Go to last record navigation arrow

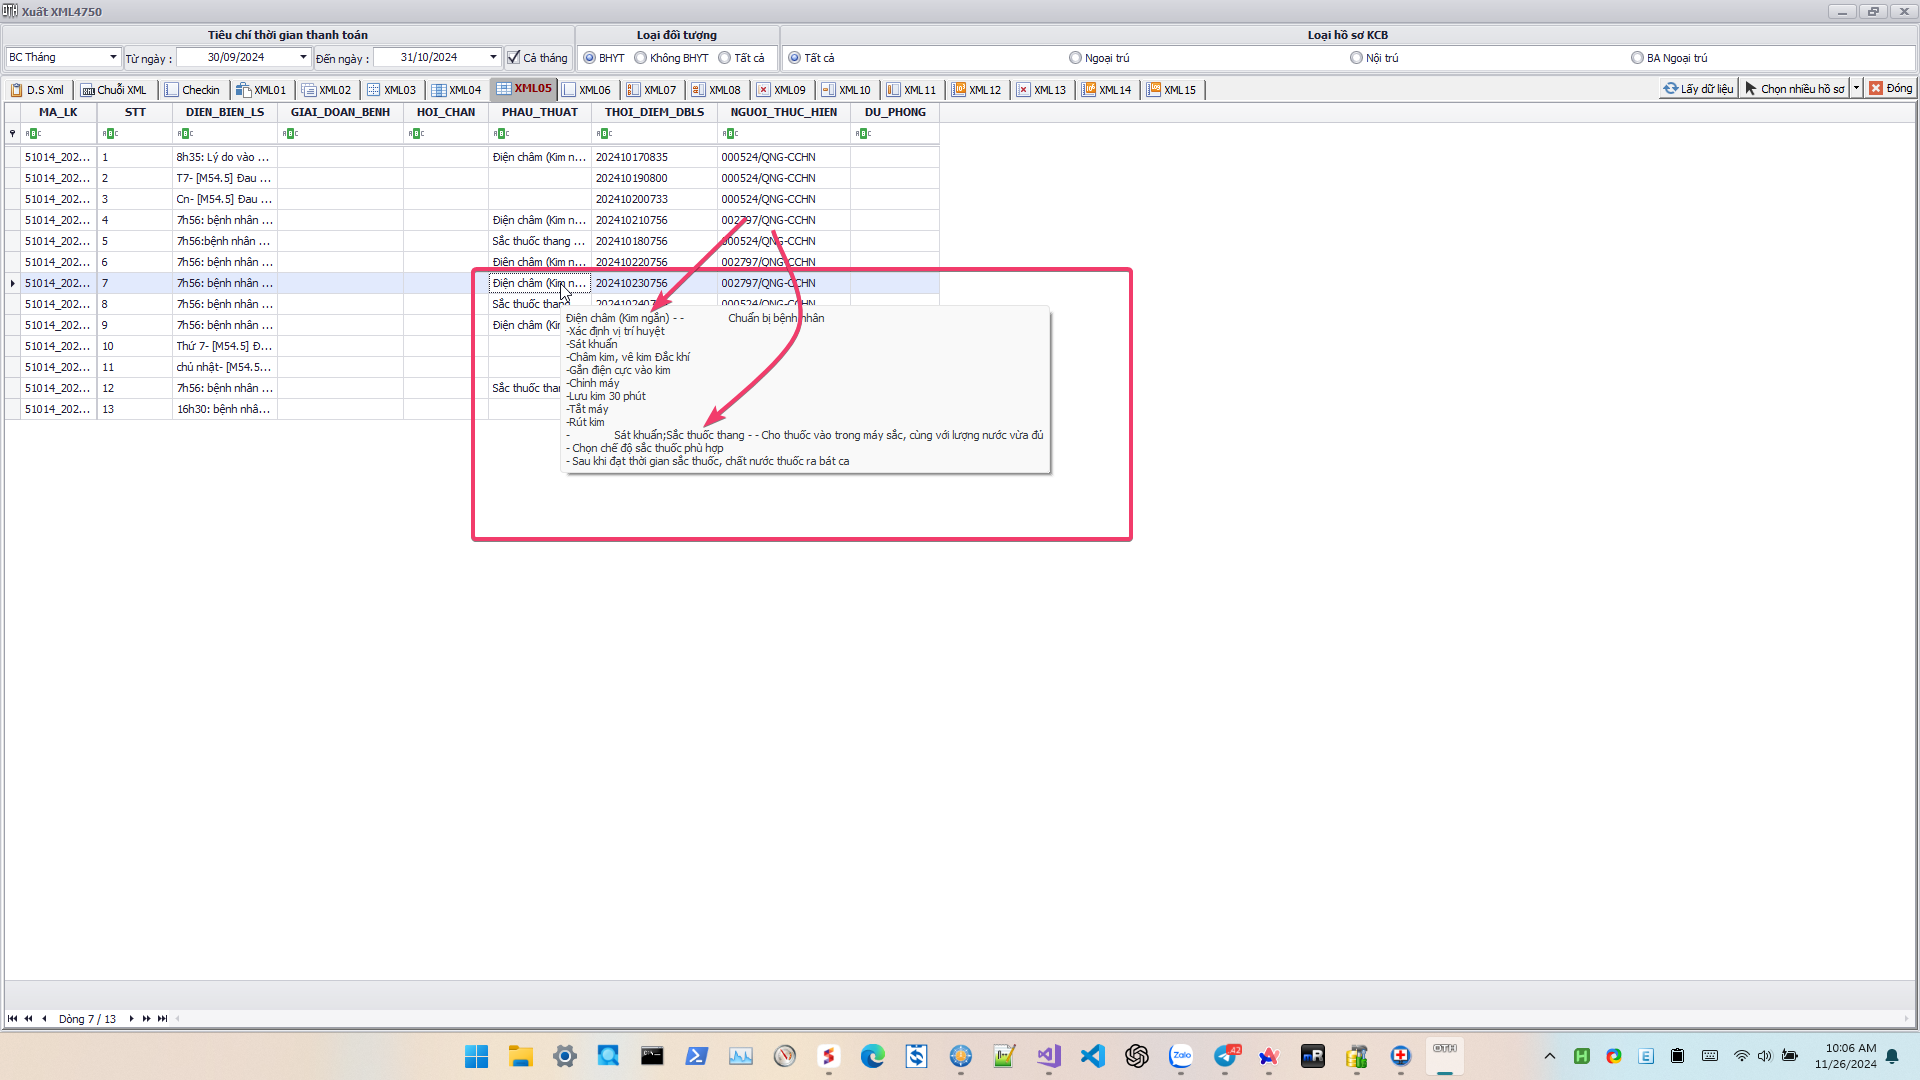point(163,1018)
